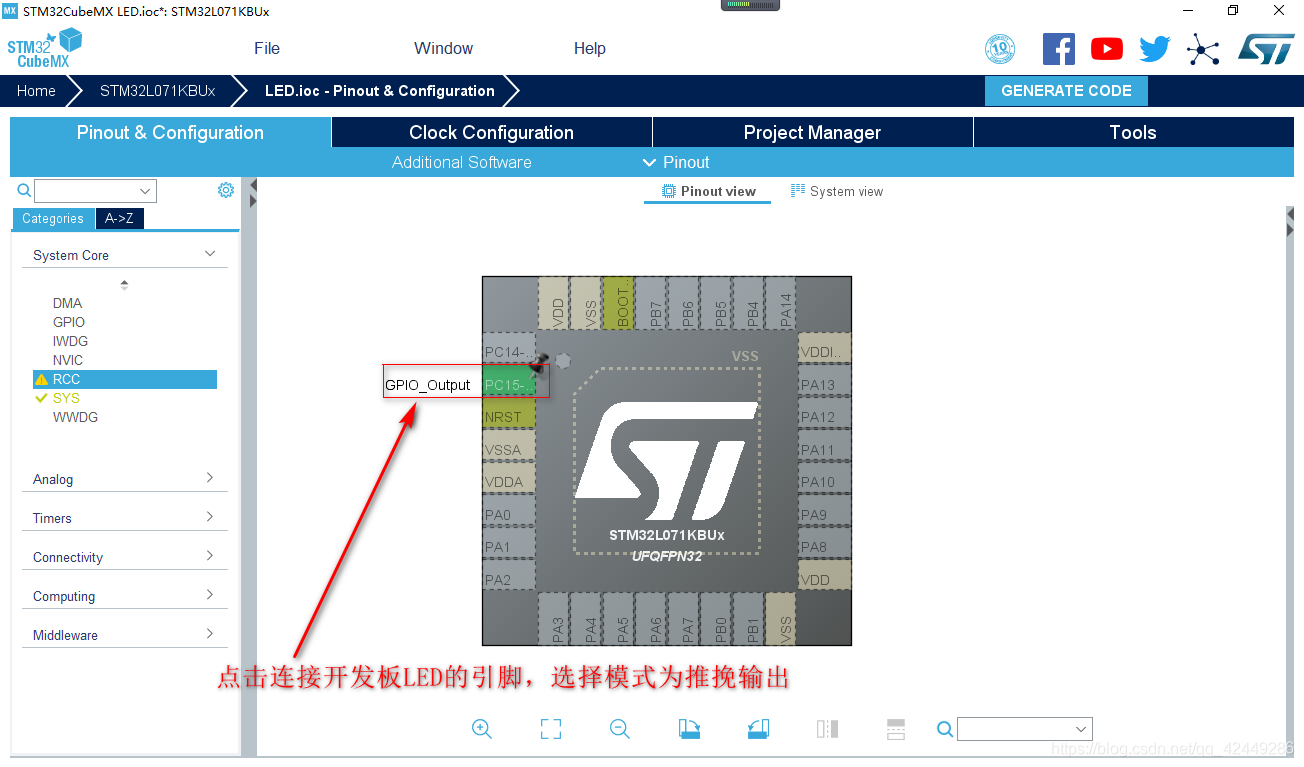Select the A->Z tab
This screenshot has width=1304, height=767.
click(x=119, y=218)
